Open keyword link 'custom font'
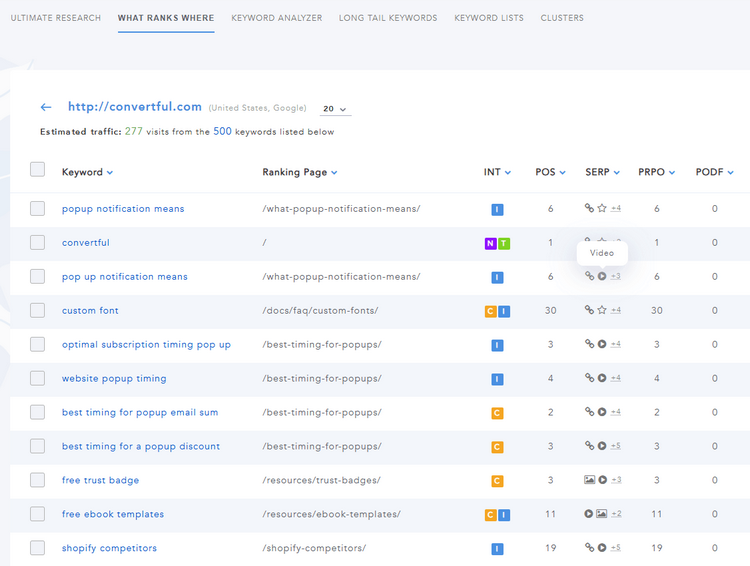Viewport: 750px width, 566px height. pos(90,311)
